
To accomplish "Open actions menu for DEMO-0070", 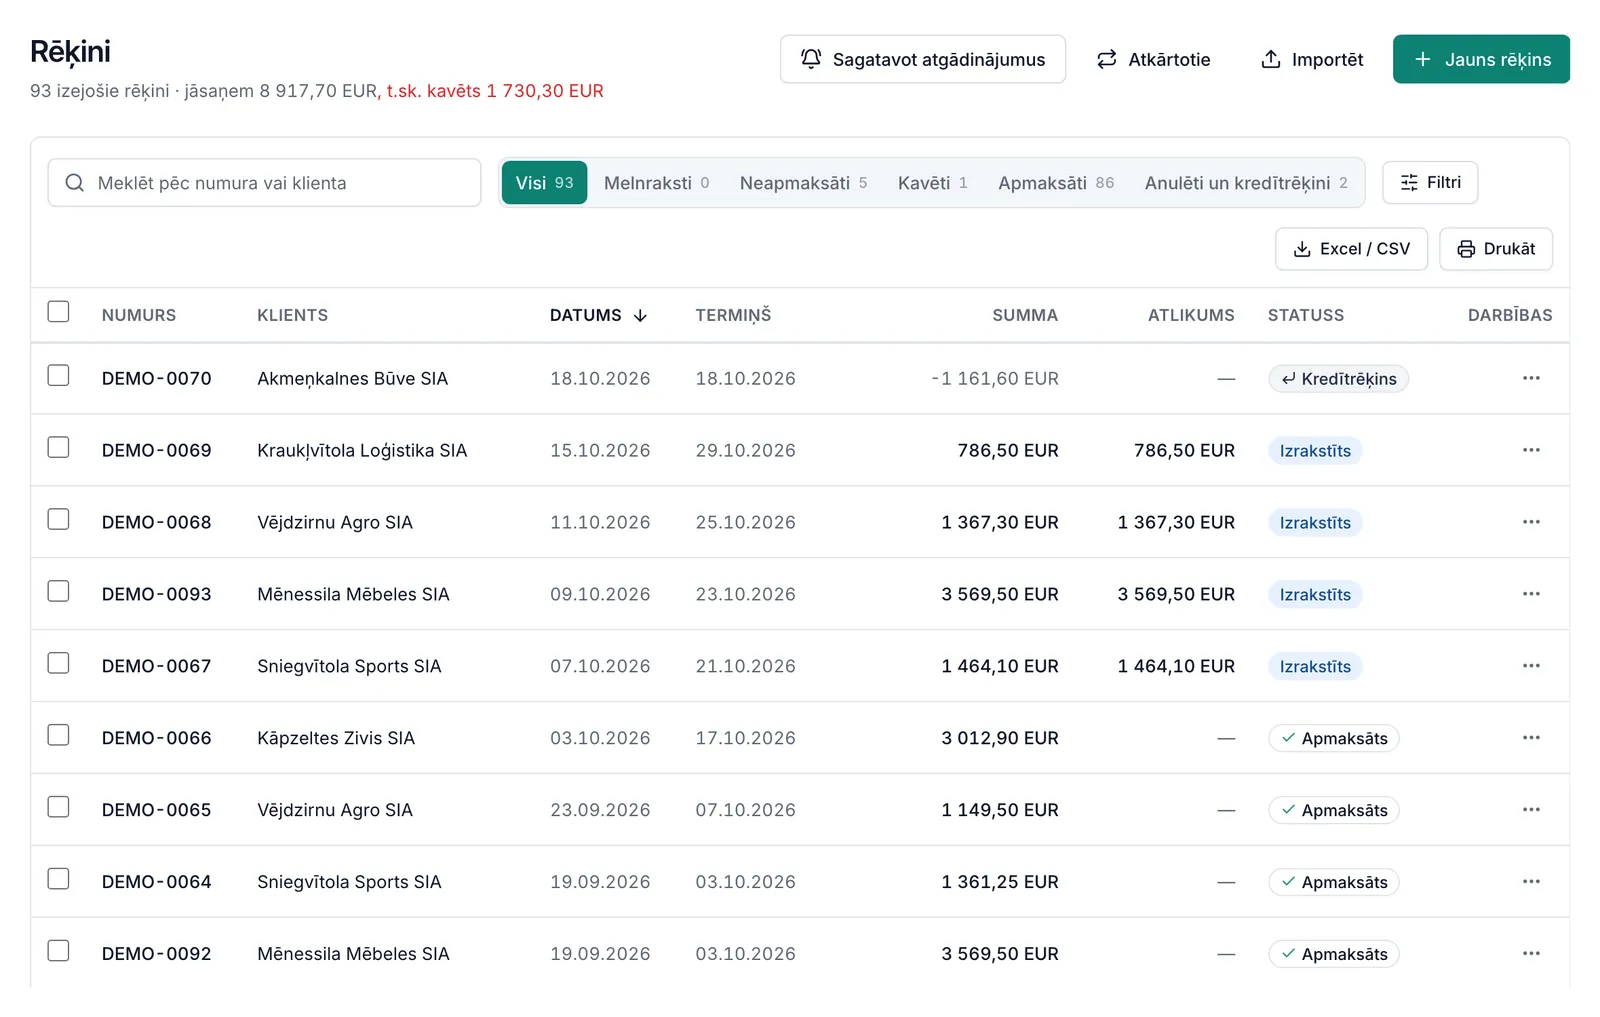I will point(1531,378).
